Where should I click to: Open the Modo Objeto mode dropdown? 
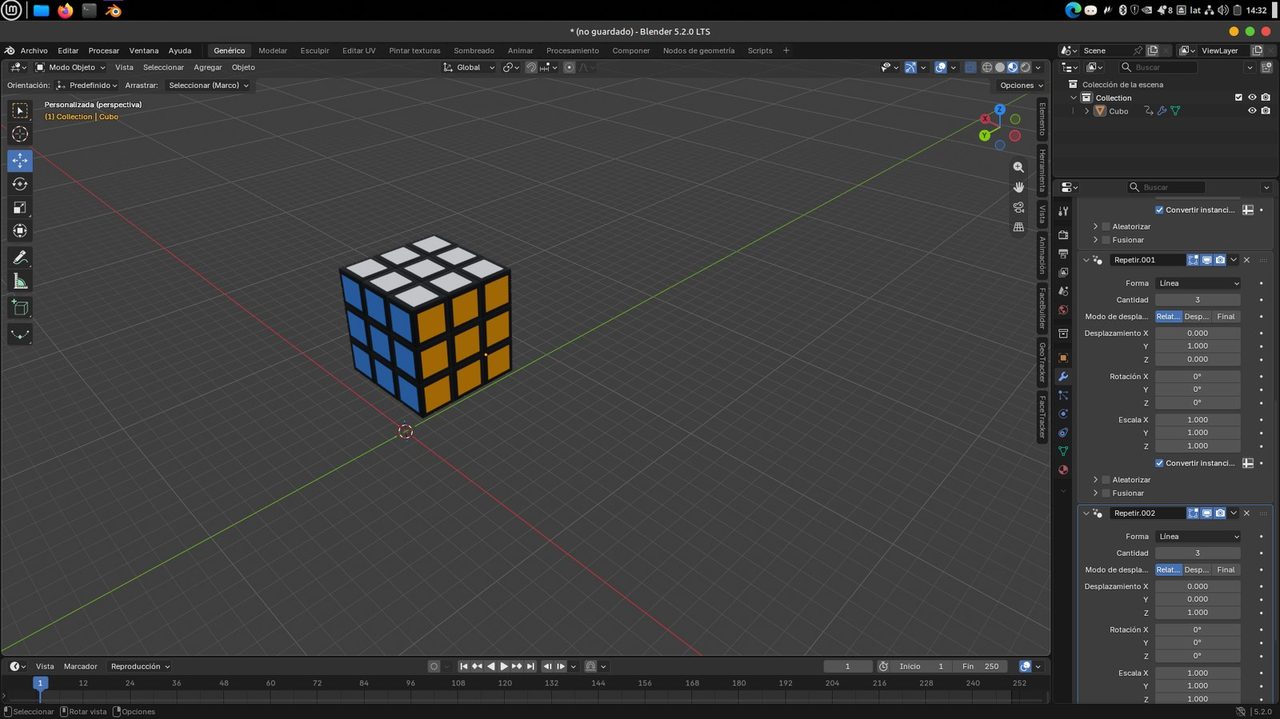pyautogui.click(x=71, y=67)
